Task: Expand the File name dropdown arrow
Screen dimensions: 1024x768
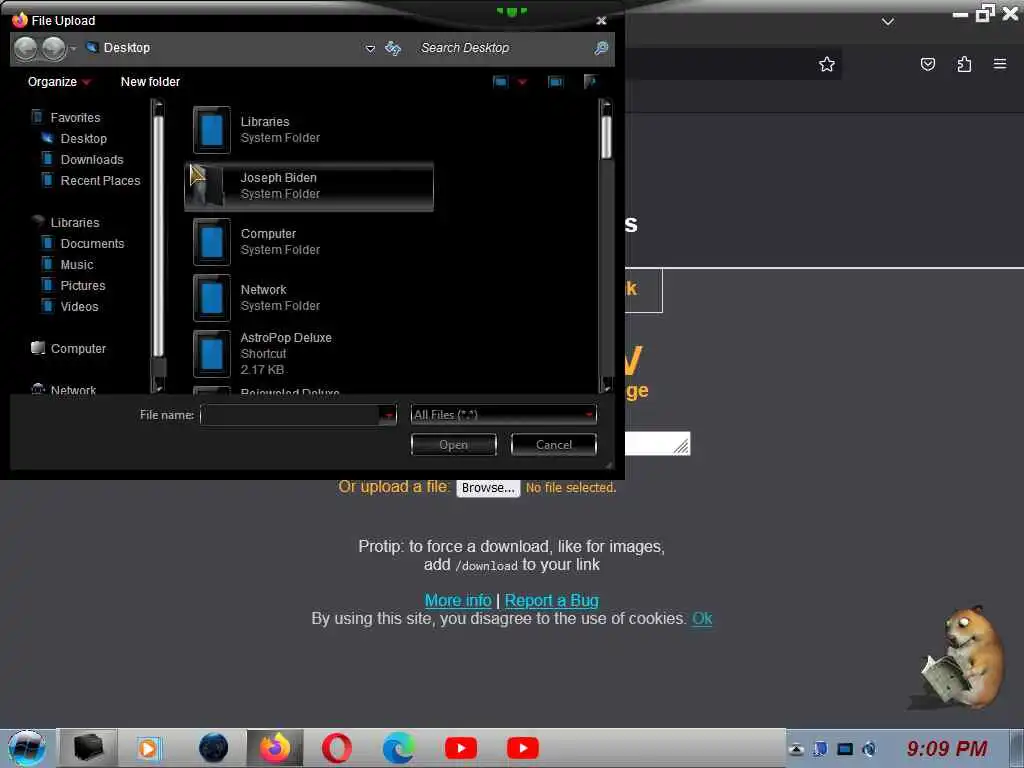Action: (389, 415)
